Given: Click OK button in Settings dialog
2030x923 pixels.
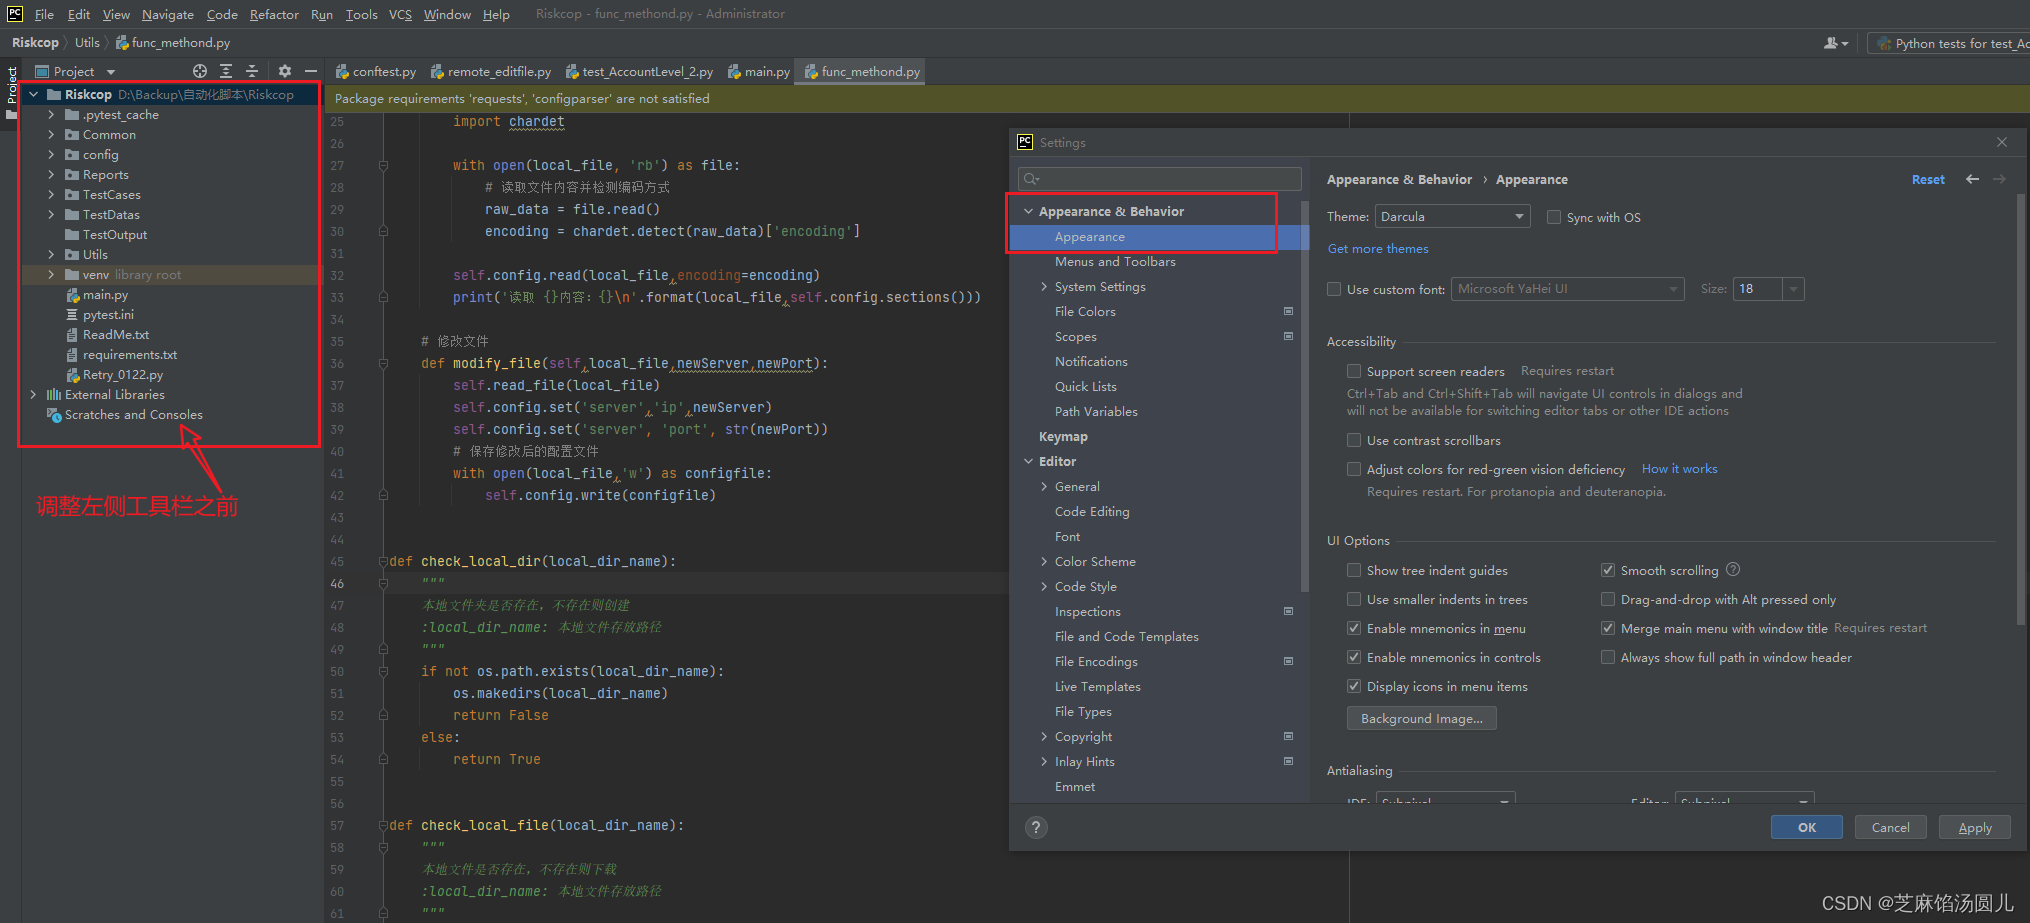Looking at the screenshot, I should click(x=1806, y=827).
